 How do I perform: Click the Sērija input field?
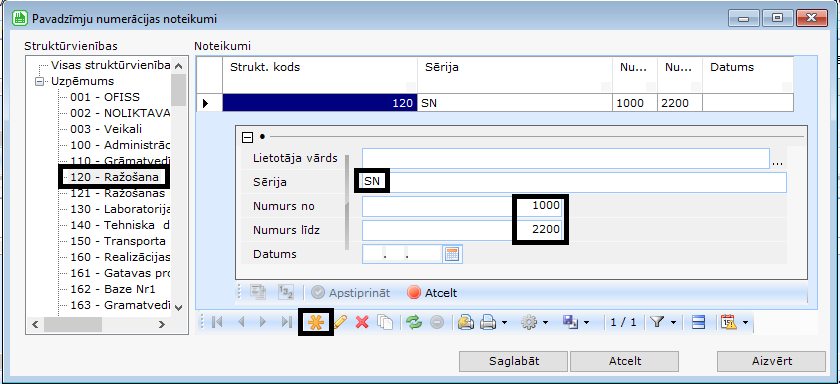click(574, 182)
